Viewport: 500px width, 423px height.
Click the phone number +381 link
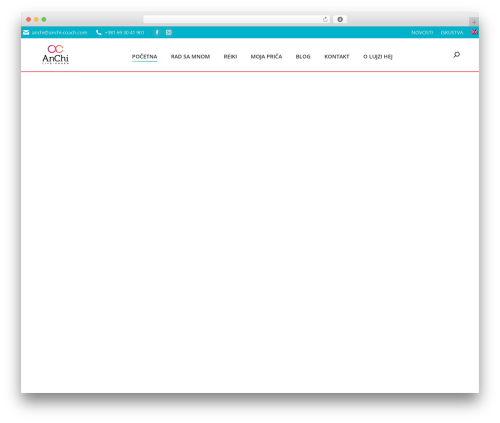tap(124, 33)
